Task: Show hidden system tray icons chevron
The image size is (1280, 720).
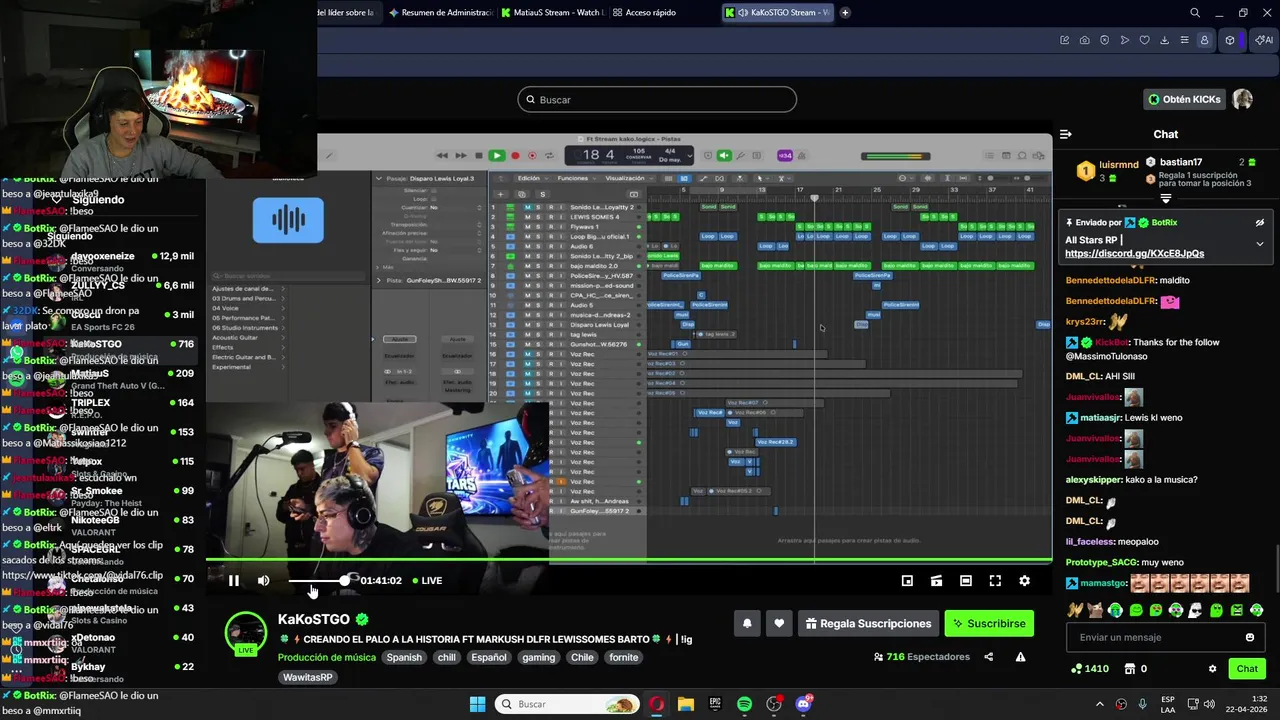Action: (x=1100, y=704)
